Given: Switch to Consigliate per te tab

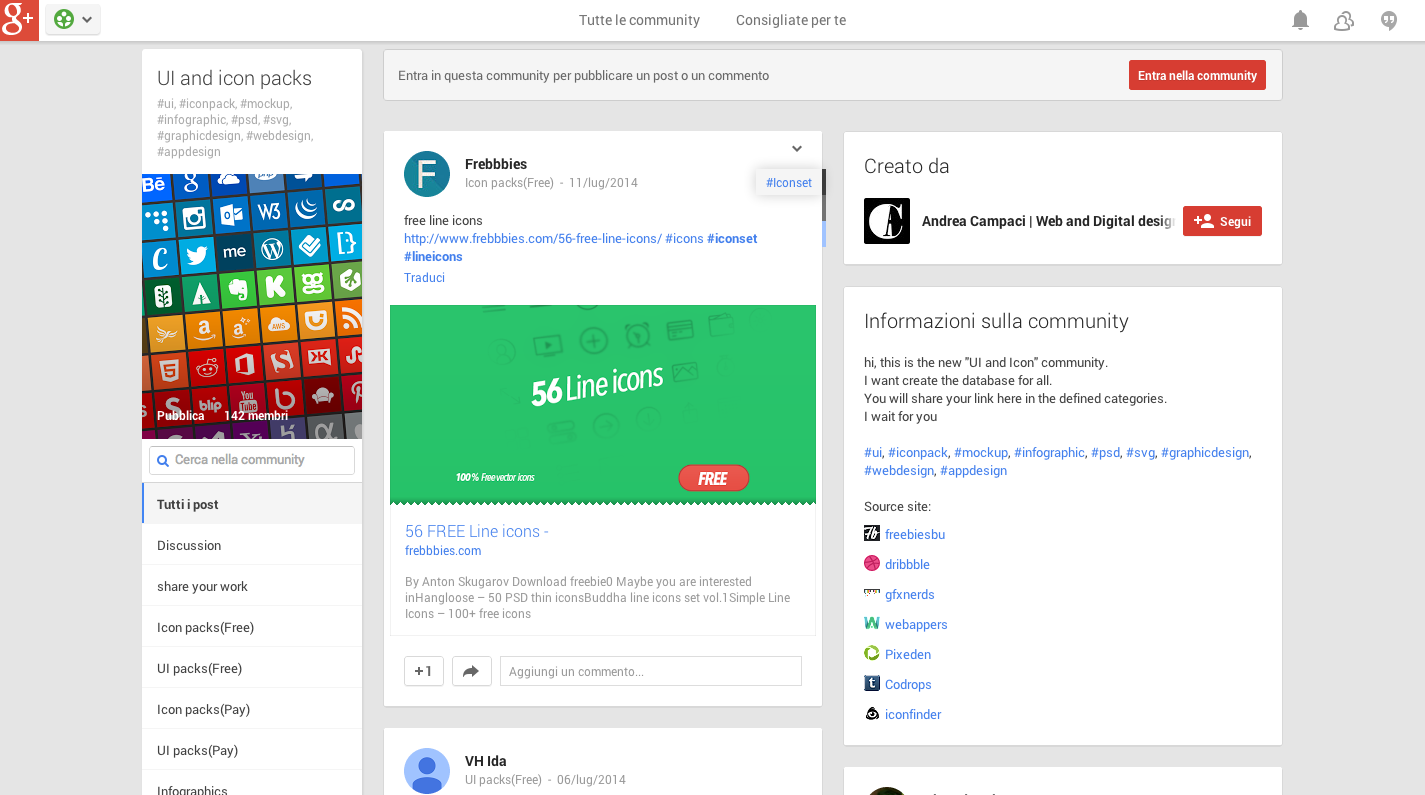Looking at the screenshot, I should 791,20.
